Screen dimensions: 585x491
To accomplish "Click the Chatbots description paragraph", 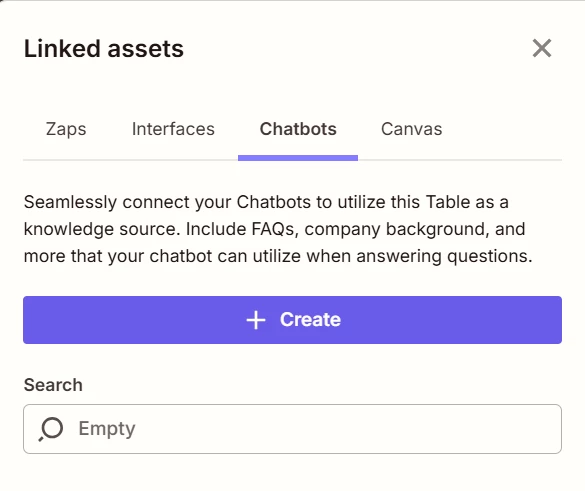I will point(278,229).
